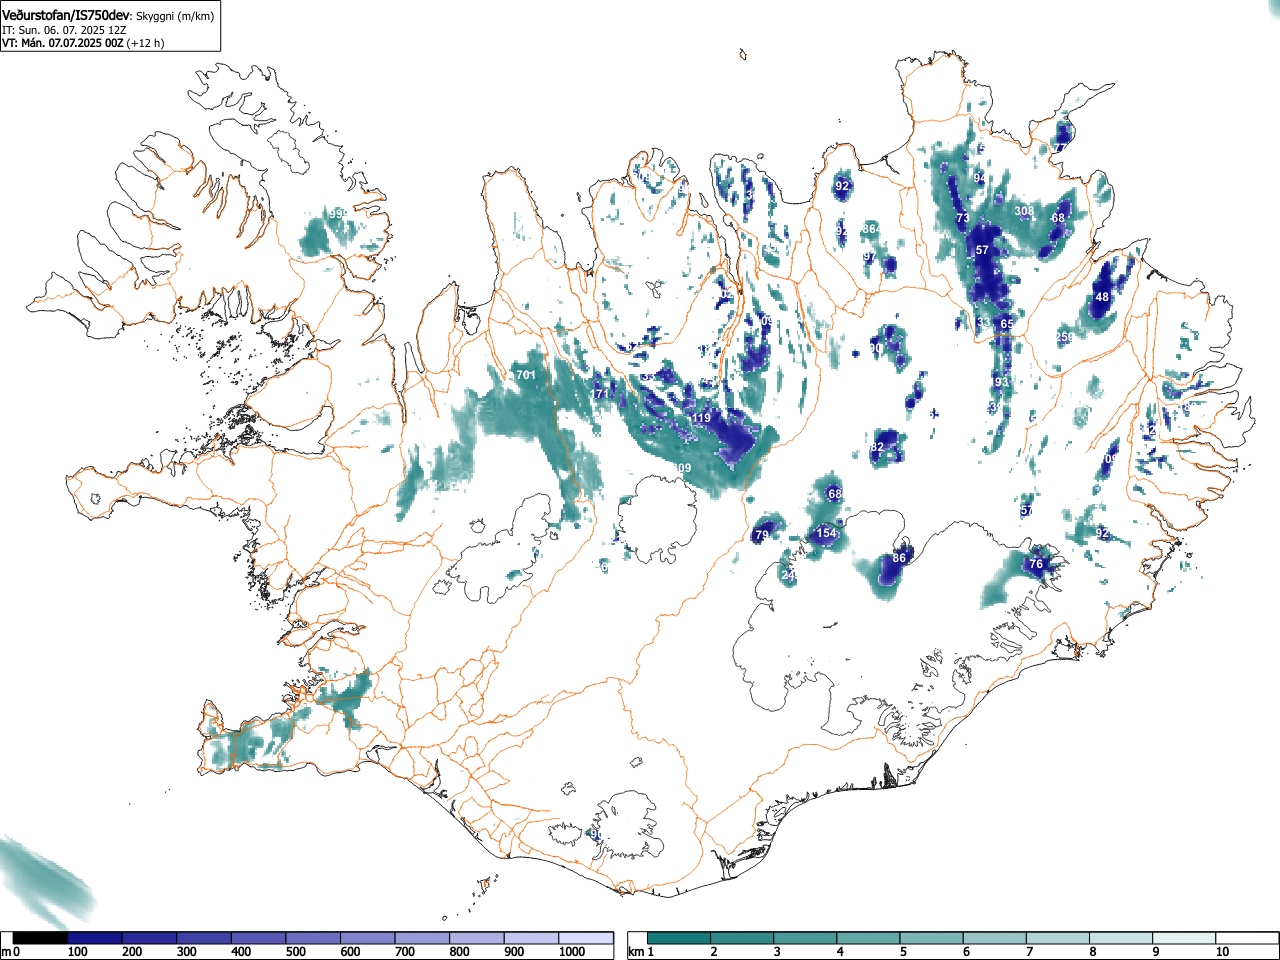This screenshot has width=1280, height=960.
Task: Click the "82" visibility value on map
Action: tap(878, 447)
